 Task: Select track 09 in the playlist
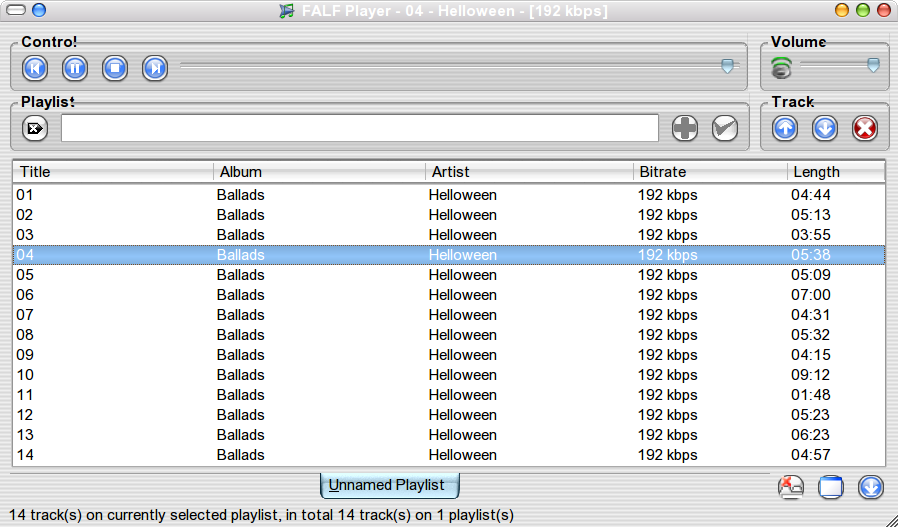[449, 355]
